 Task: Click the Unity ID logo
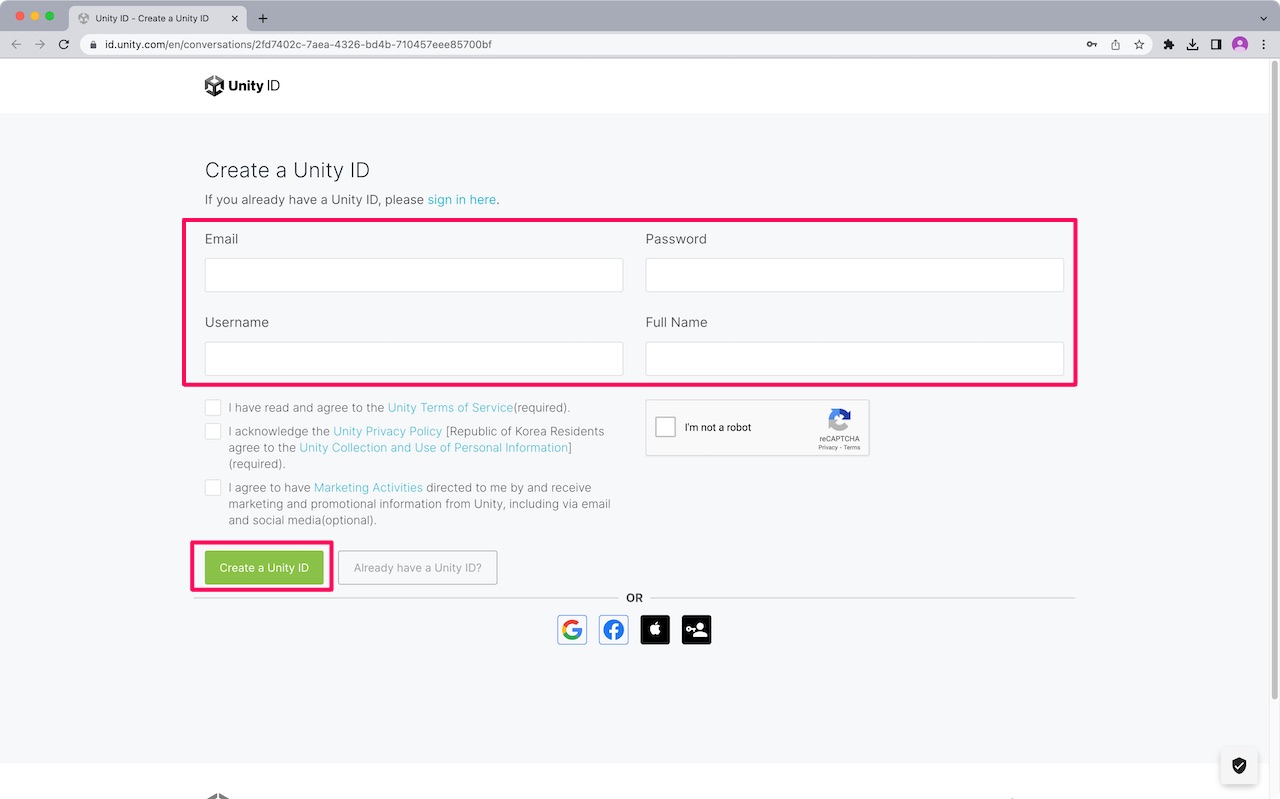click(x=242, y=86)
